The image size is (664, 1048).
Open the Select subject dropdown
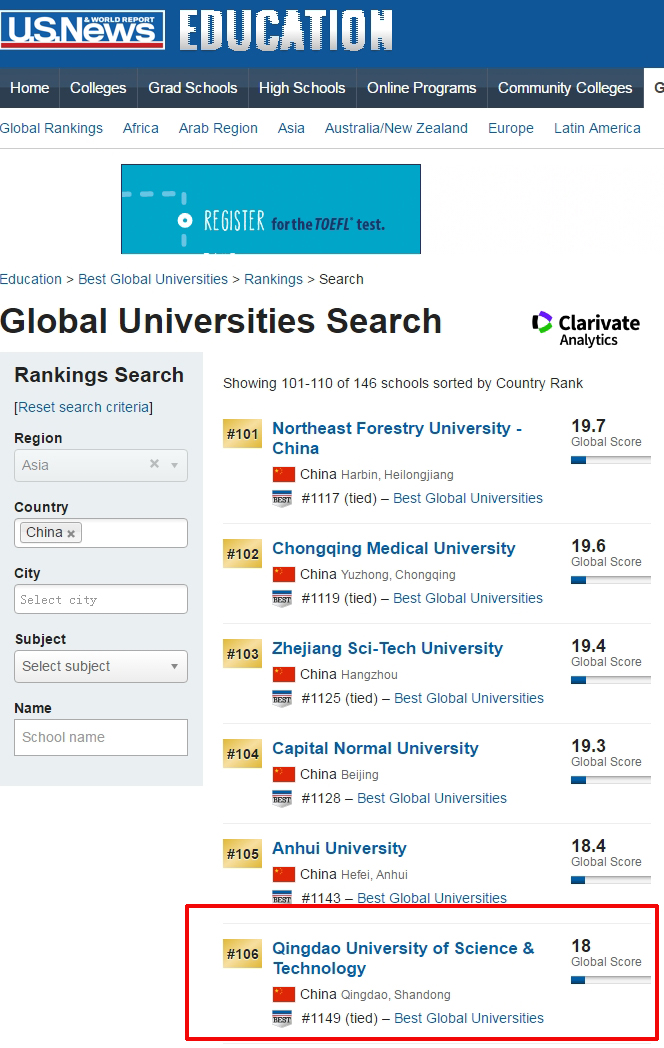101,666
